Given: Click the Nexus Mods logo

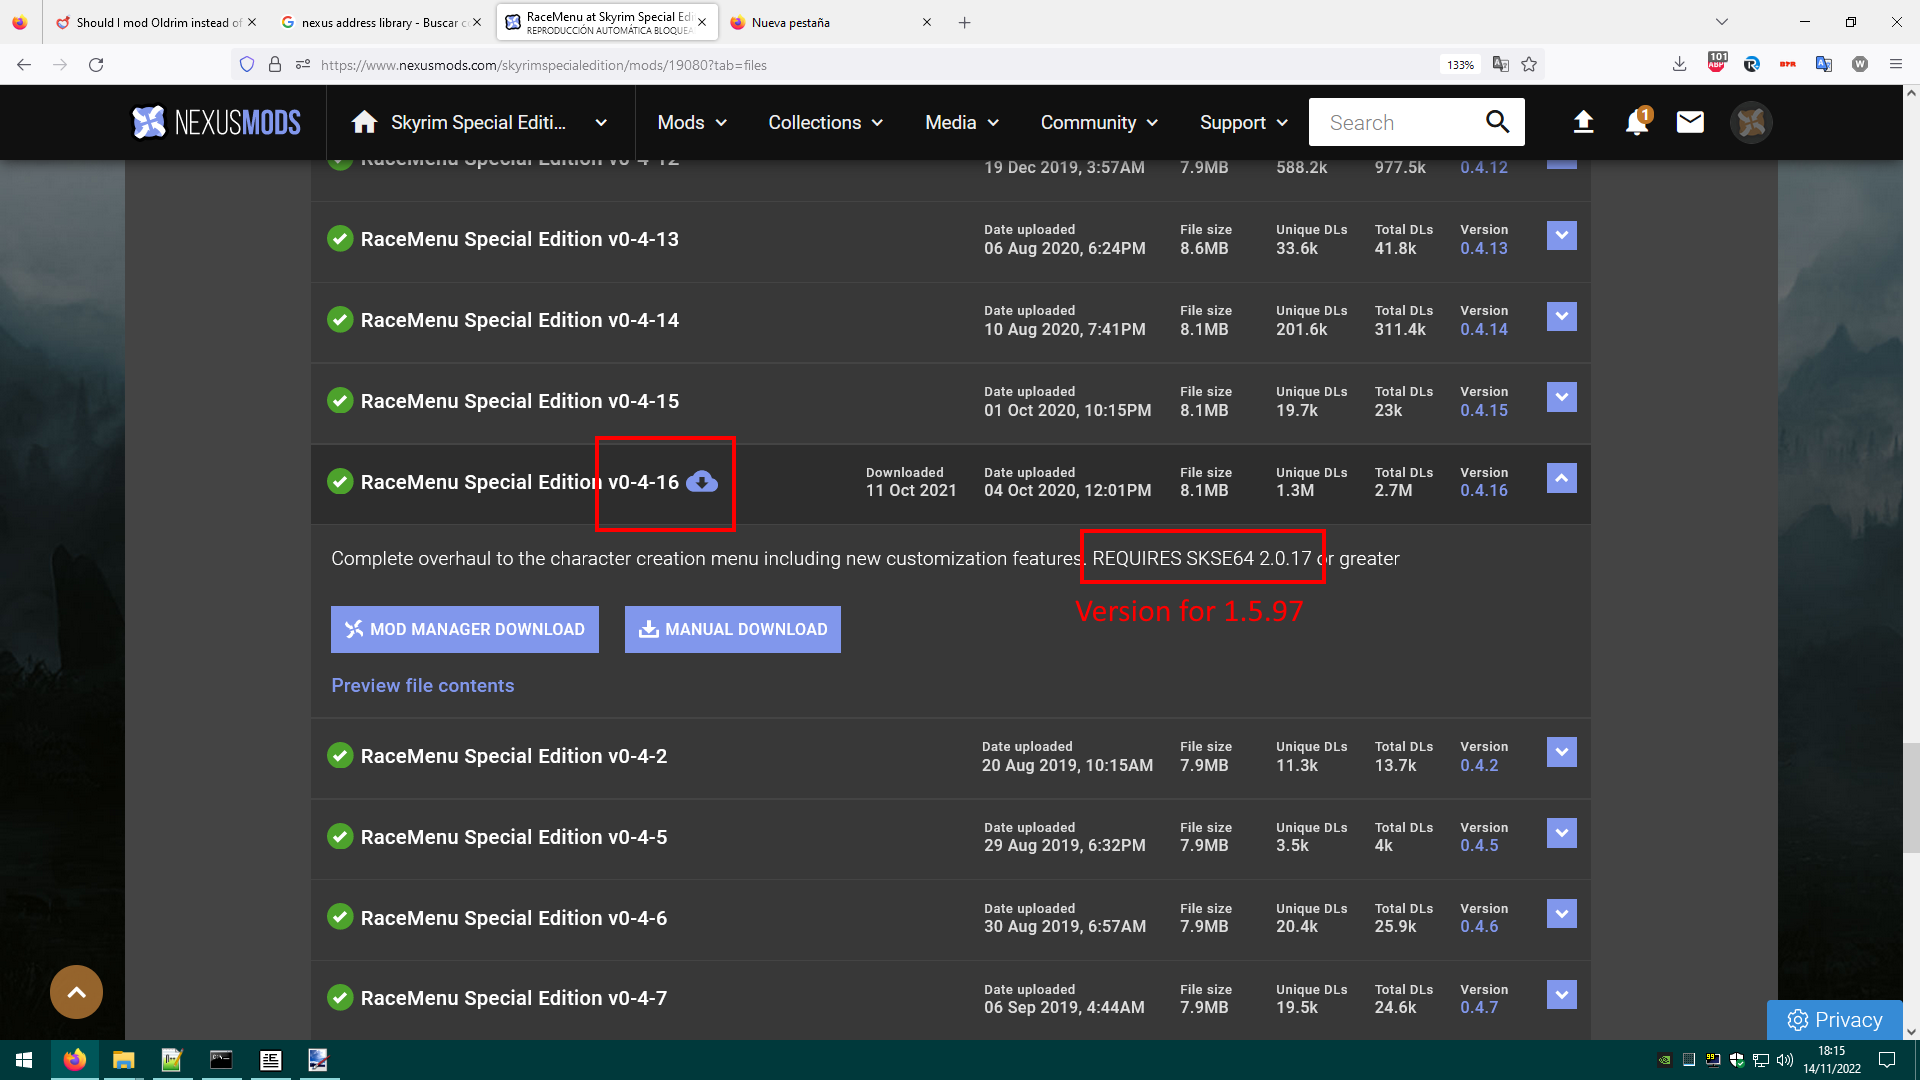Looking at the screenshot, I should pyautogui.click(x=216, y=122).
